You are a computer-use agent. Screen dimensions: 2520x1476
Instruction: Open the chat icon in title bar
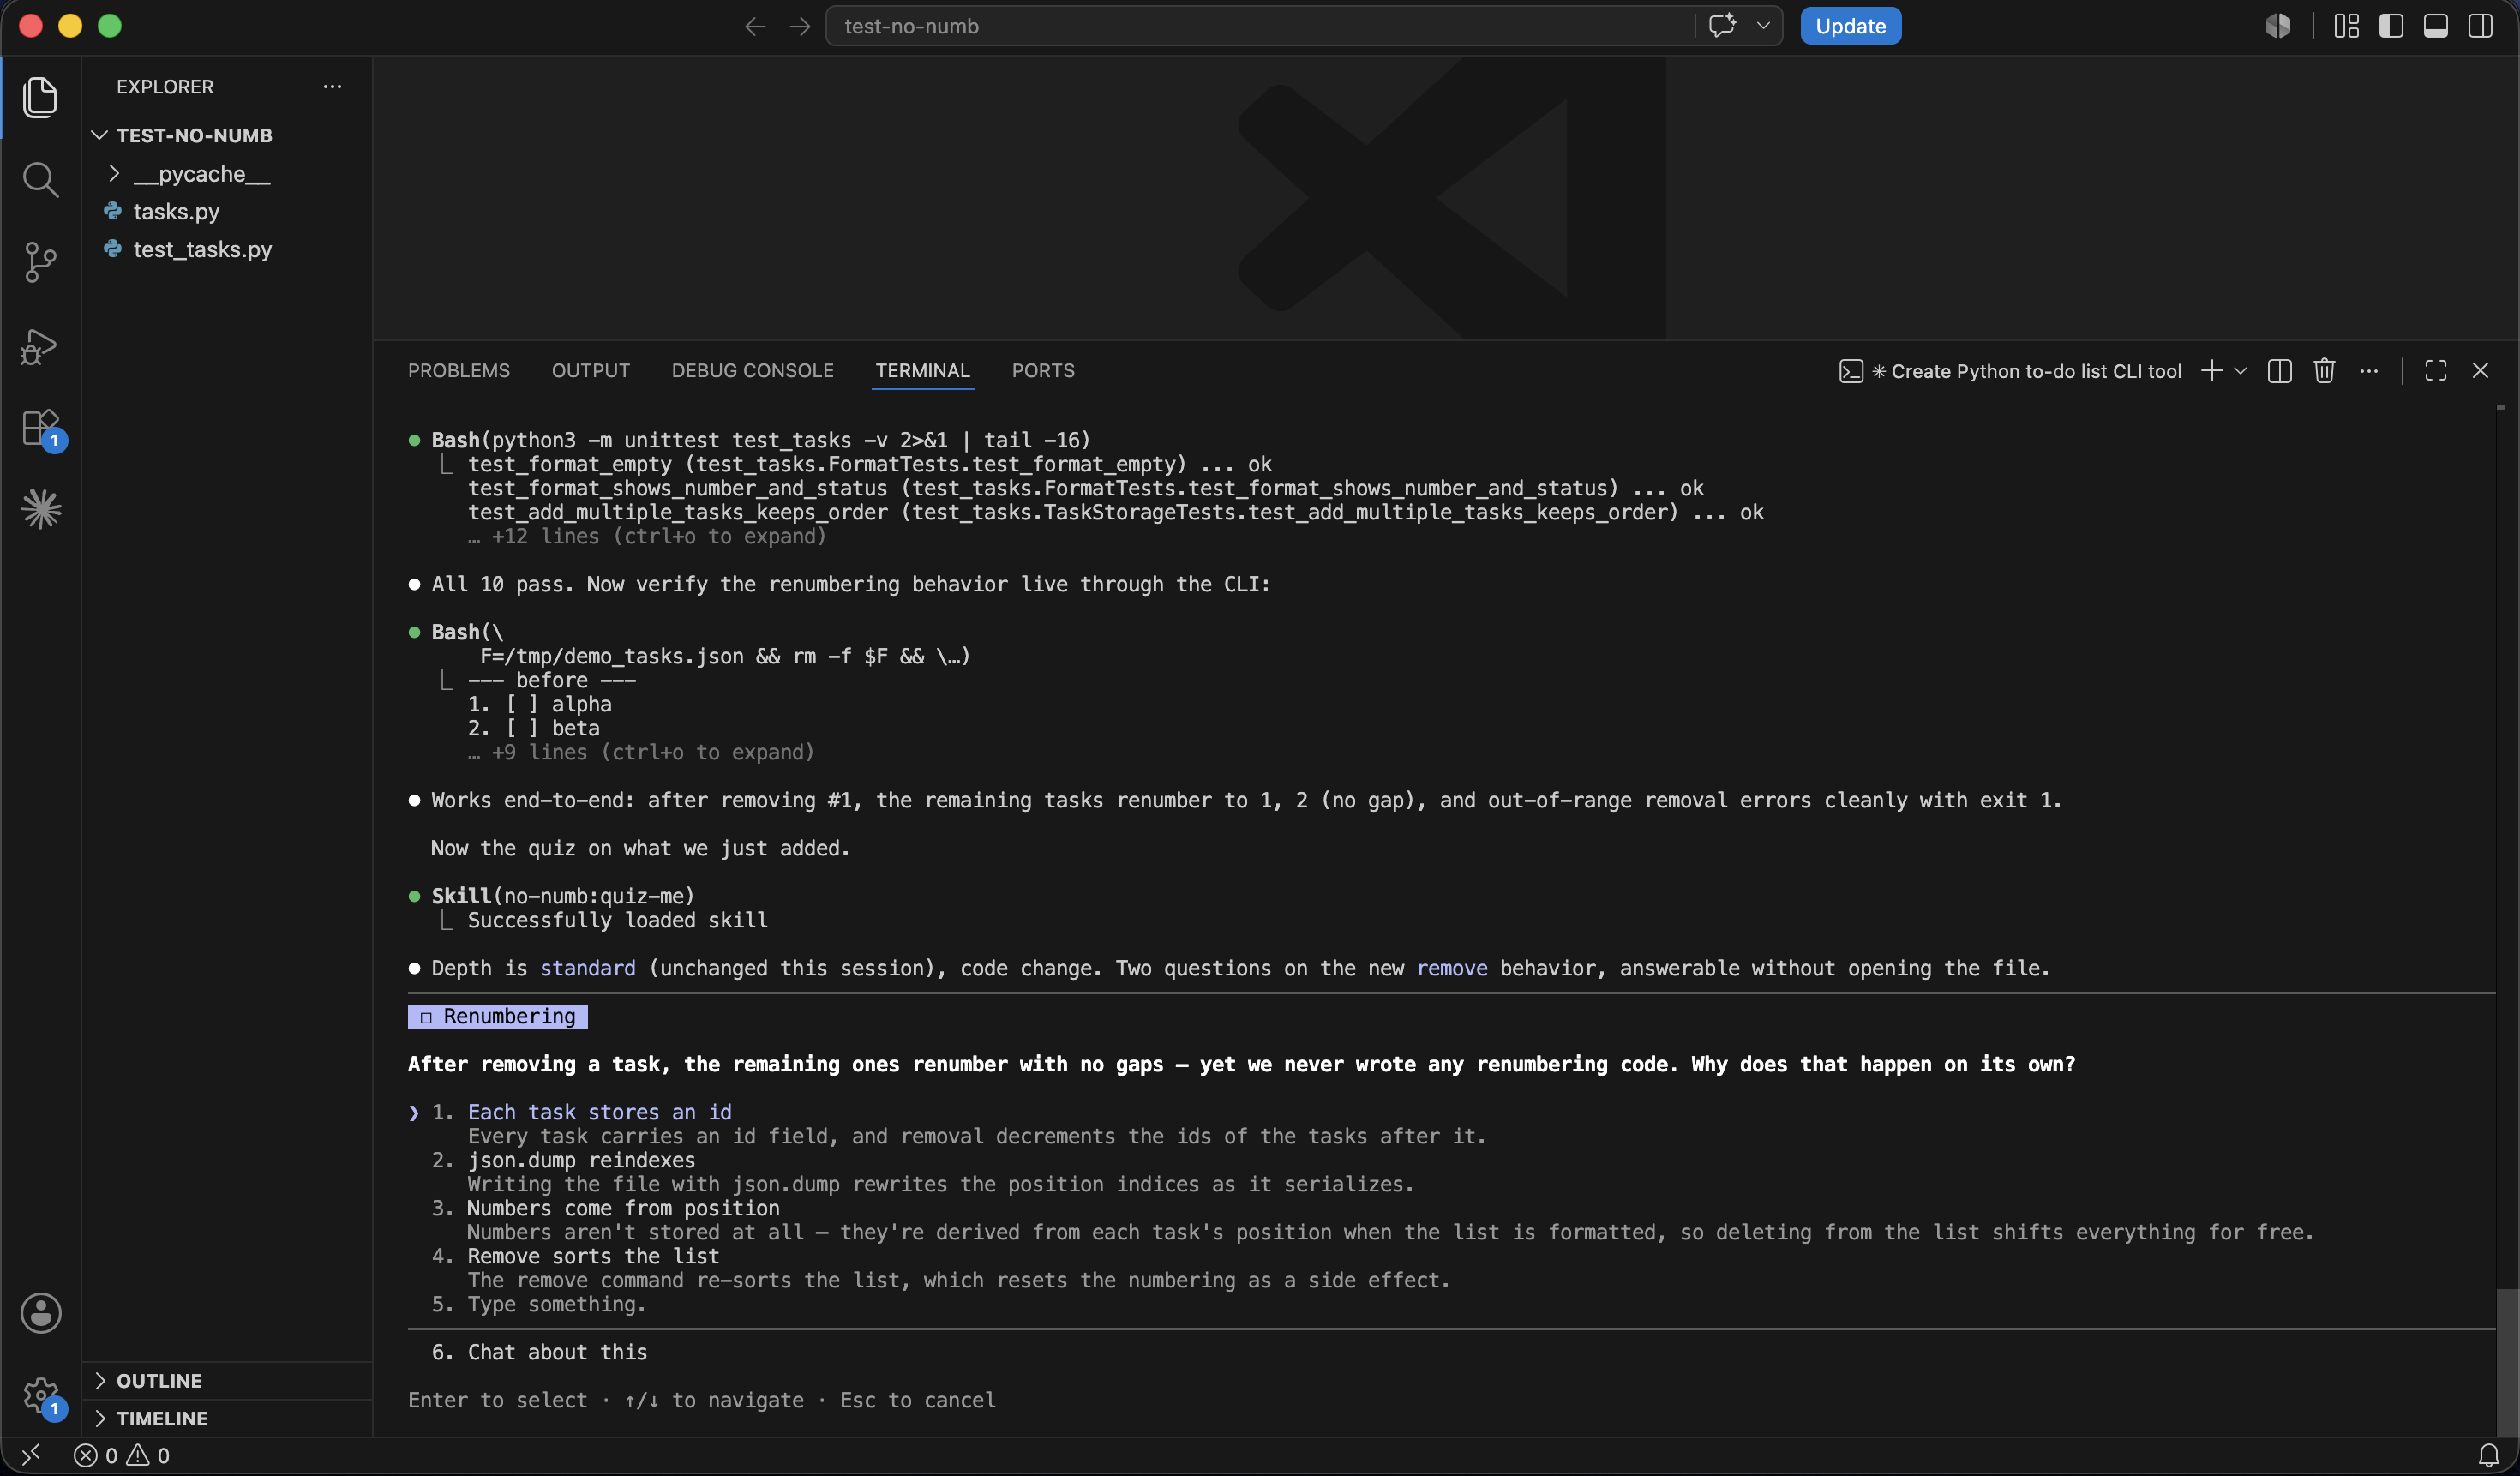pos(1722,26)
